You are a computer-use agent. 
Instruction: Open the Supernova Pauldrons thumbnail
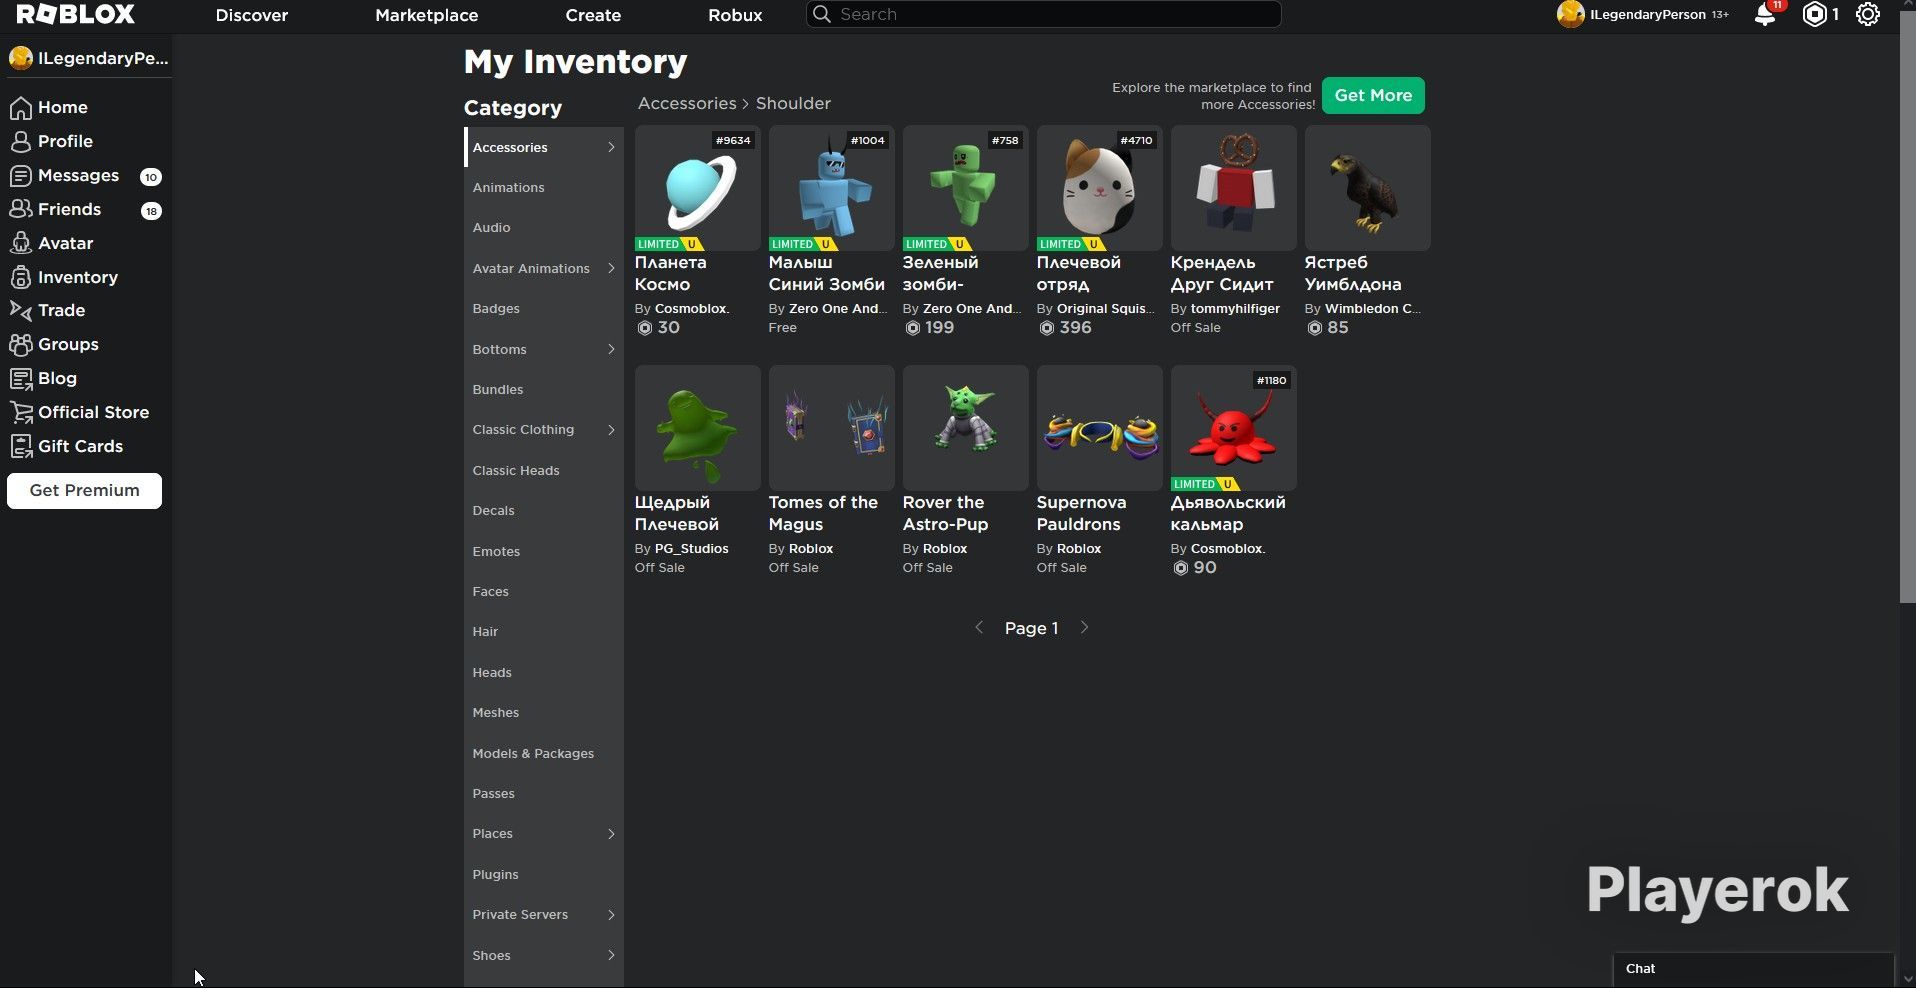point(1100,428)
